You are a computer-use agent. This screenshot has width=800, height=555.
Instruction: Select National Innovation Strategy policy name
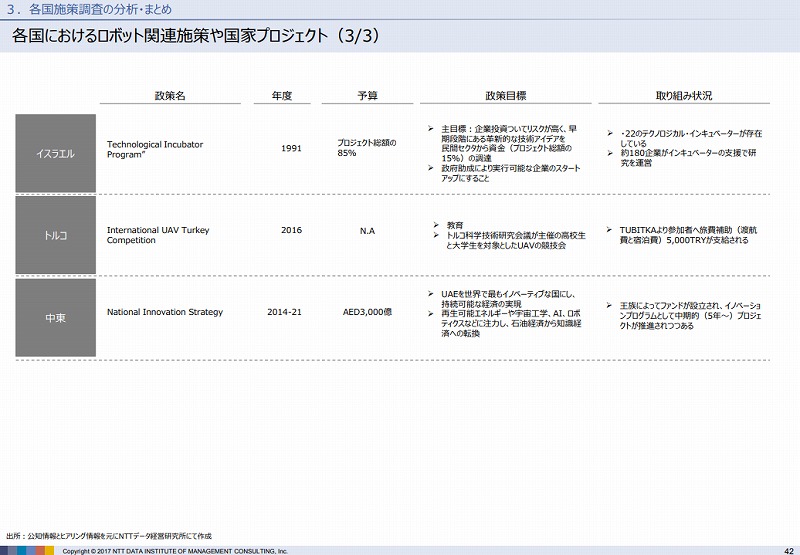(165, 312)
